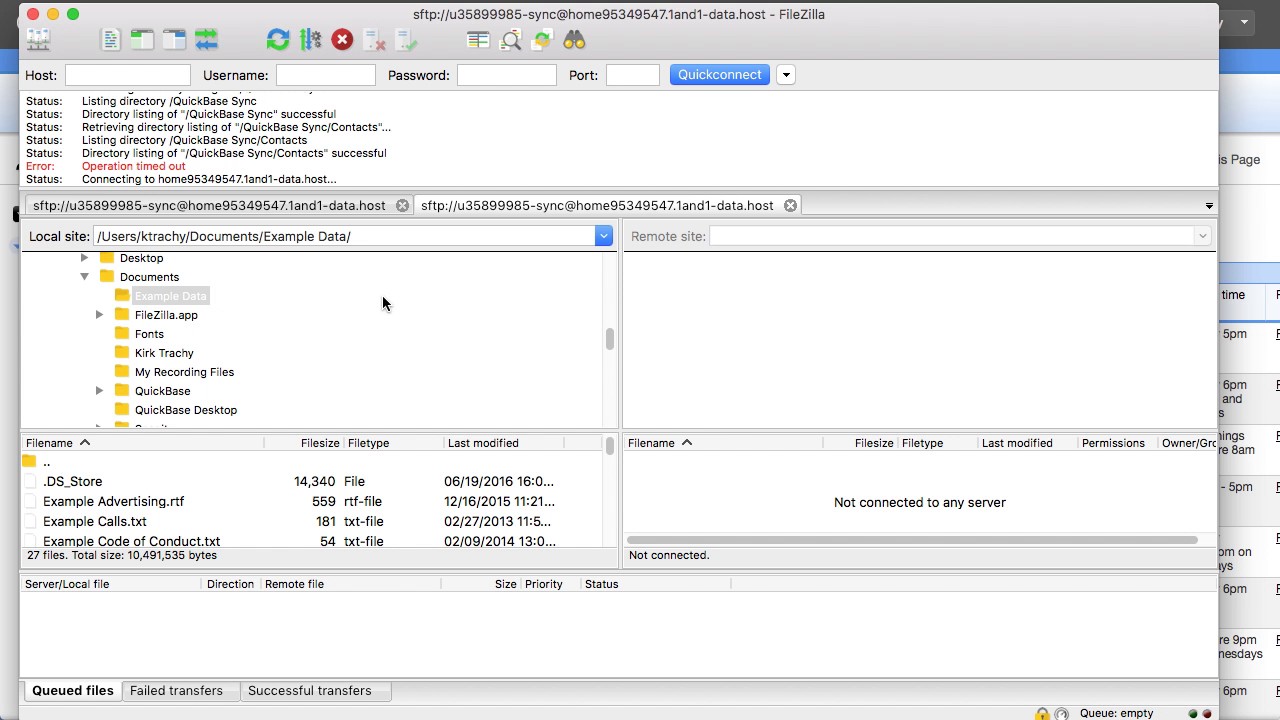Screen dimensions: 1280x720
Task: Click the speed limits gauge icon
Action: coord(1061,713)
